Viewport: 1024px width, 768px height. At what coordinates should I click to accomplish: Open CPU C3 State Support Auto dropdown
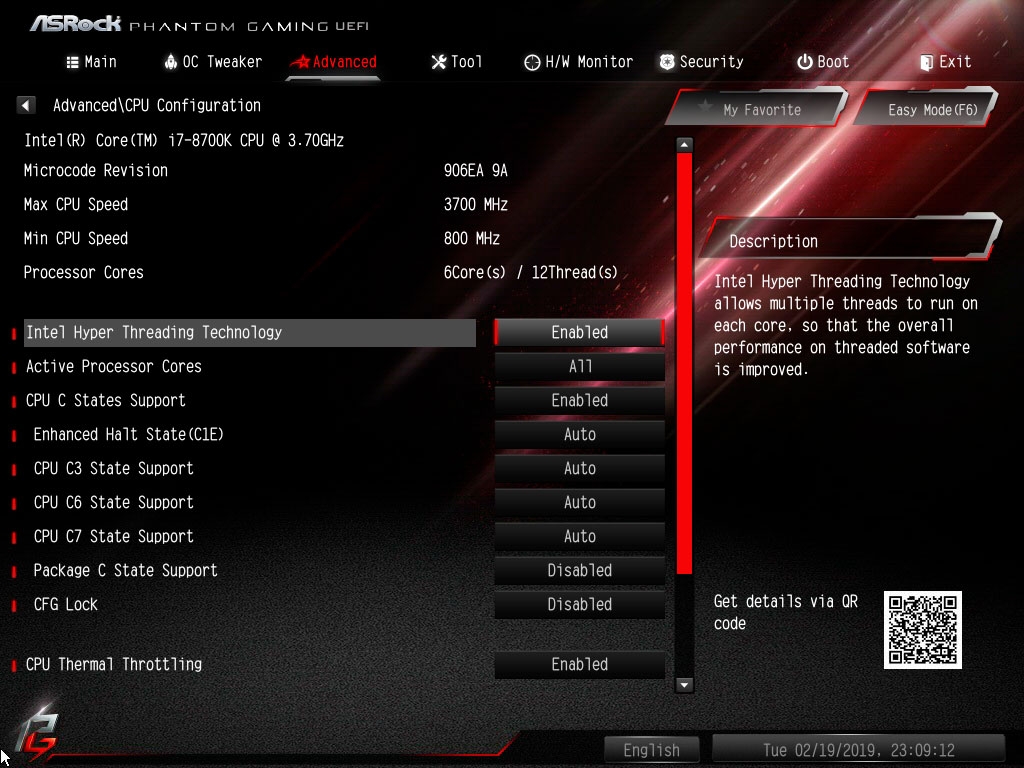click(579, 468)
